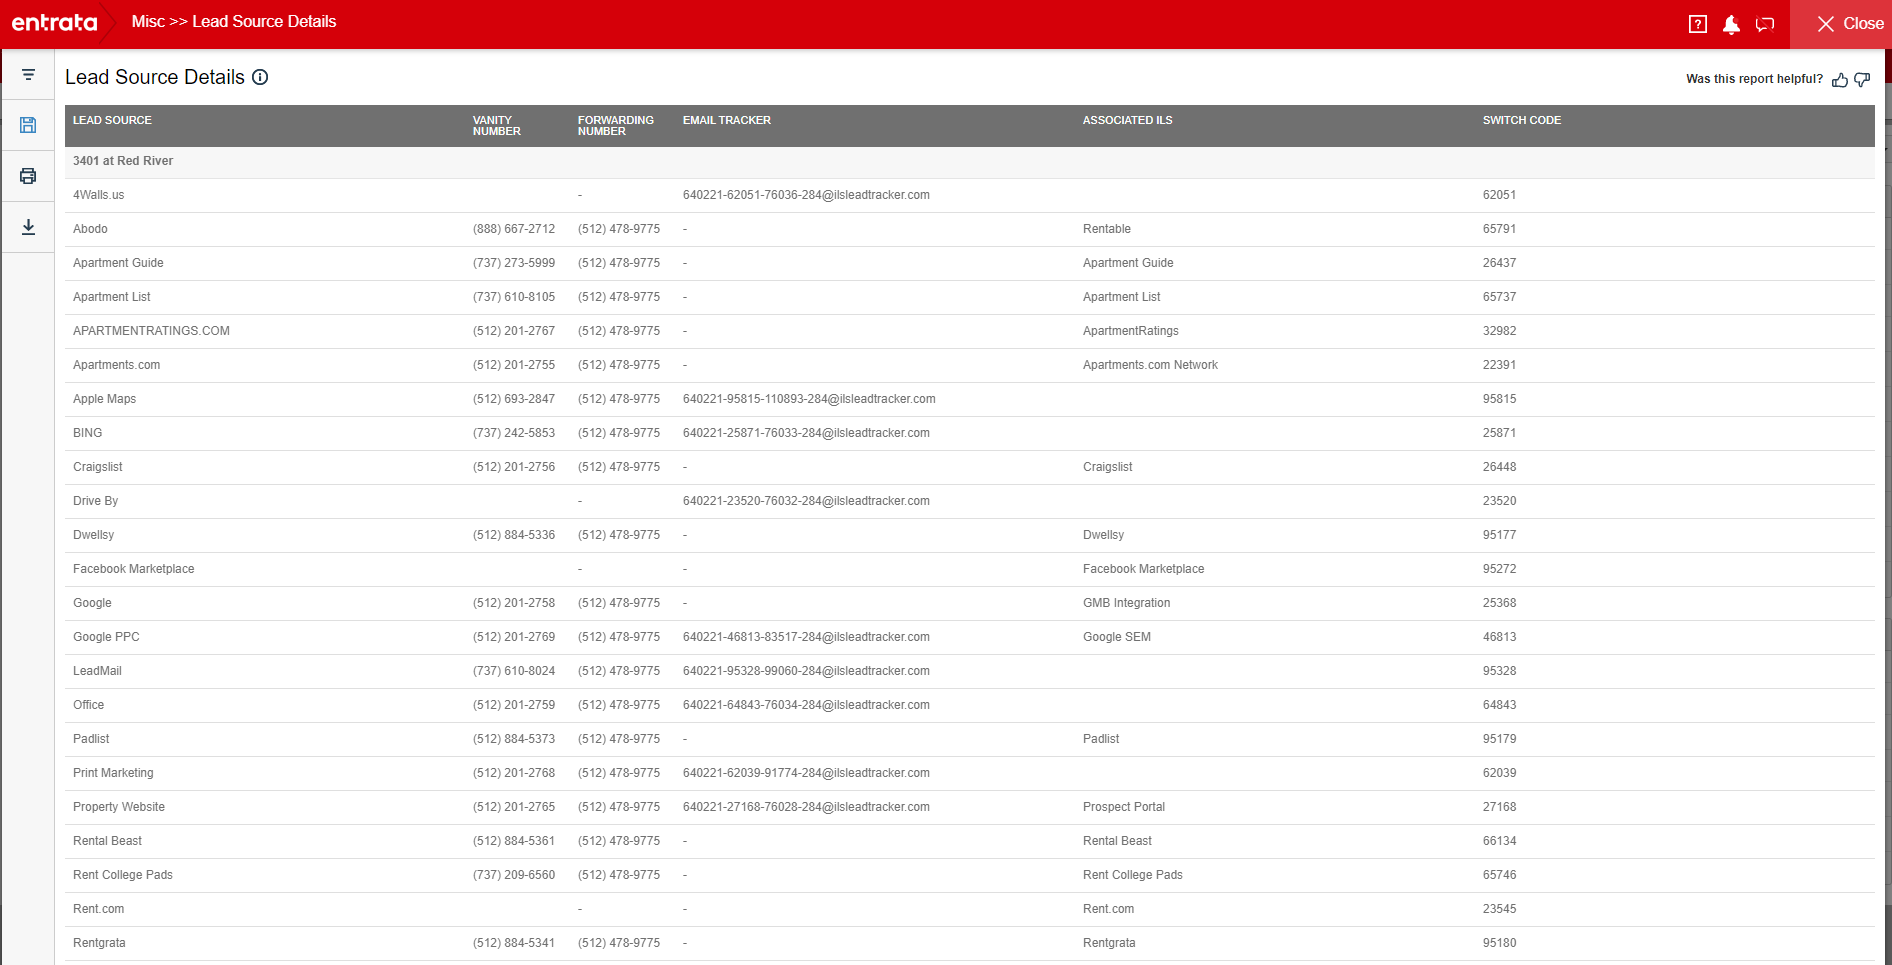Click Apartment Guide in Lead Source column
Viewport: 1892px width, 965px height.
pos(118,263)
